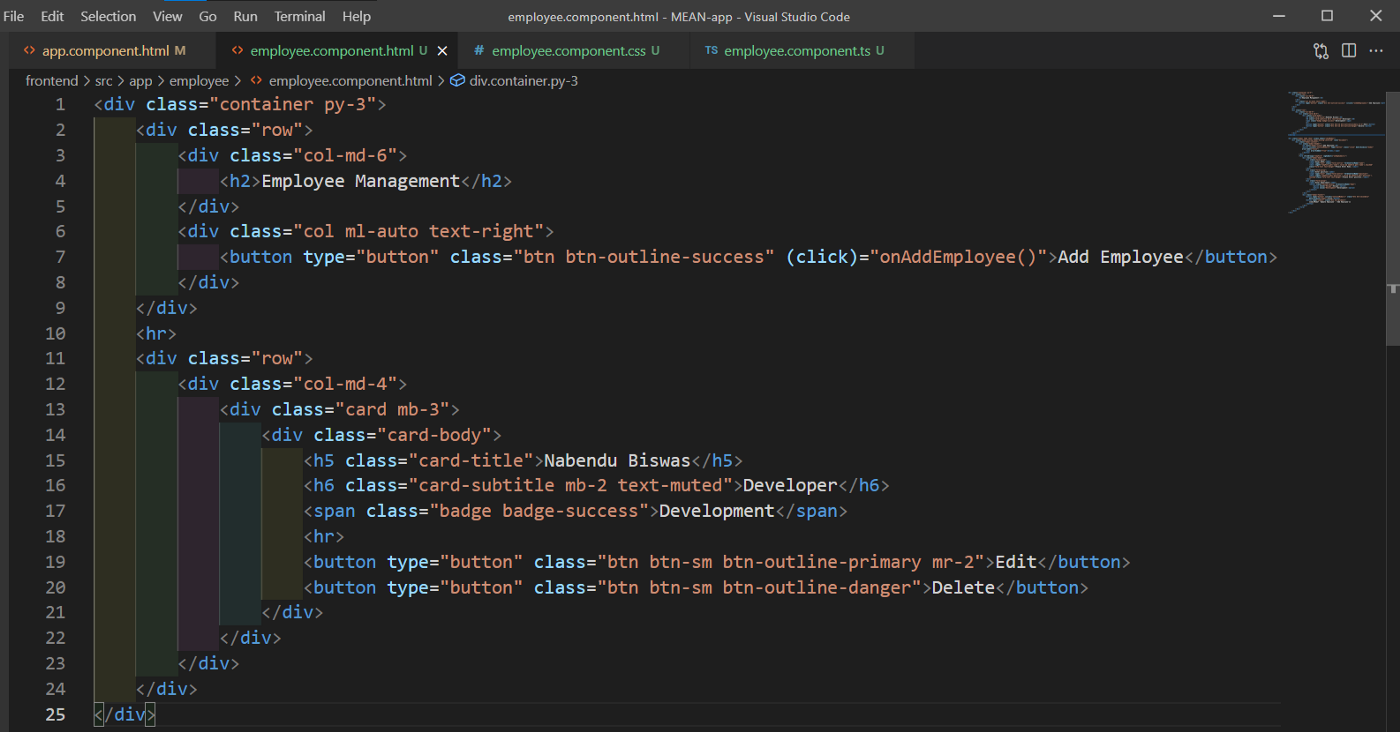Click the HTML icon on the active employee.component.html tab
Screen dimensions: 1400x732
(x=237, y=51)
